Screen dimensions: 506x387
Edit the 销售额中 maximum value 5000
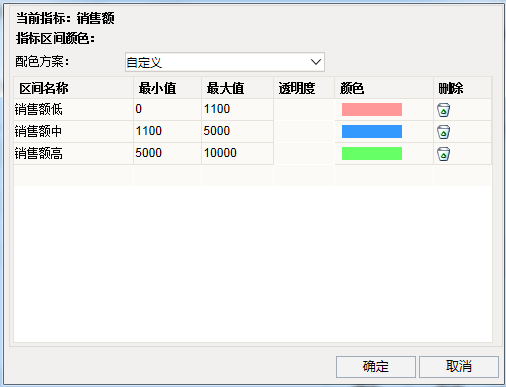click(x=237, y=131)
